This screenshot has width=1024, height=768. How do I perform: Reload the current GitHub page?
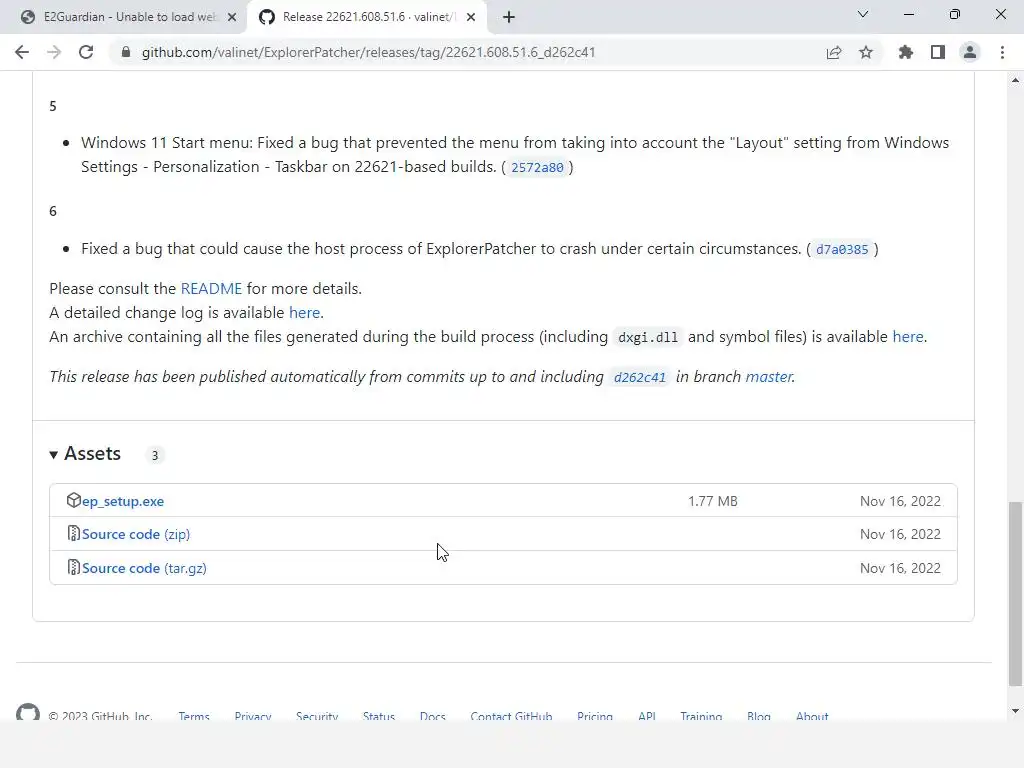[86, 52]
